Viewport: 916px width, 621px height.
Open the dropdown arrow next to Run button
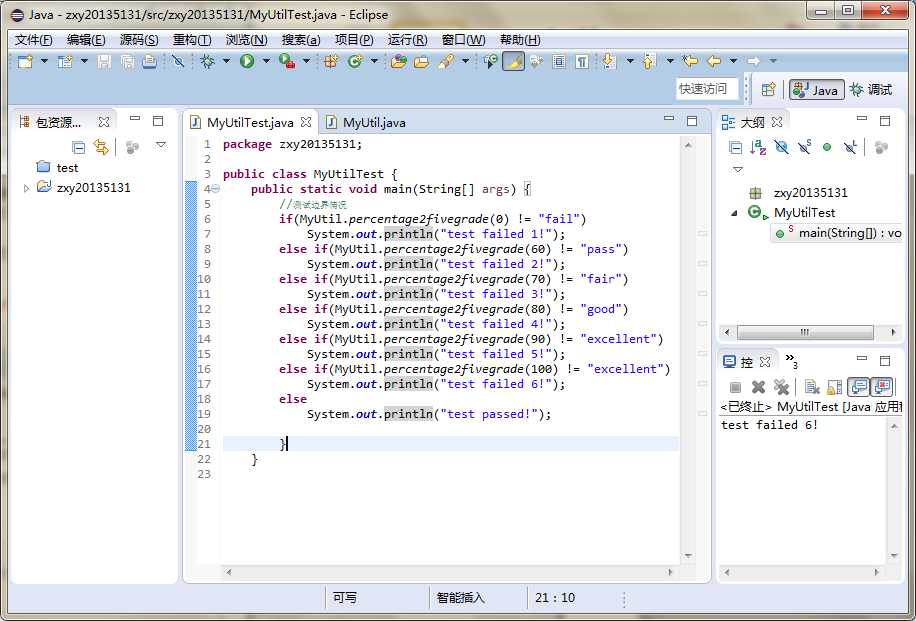point(266,62)
